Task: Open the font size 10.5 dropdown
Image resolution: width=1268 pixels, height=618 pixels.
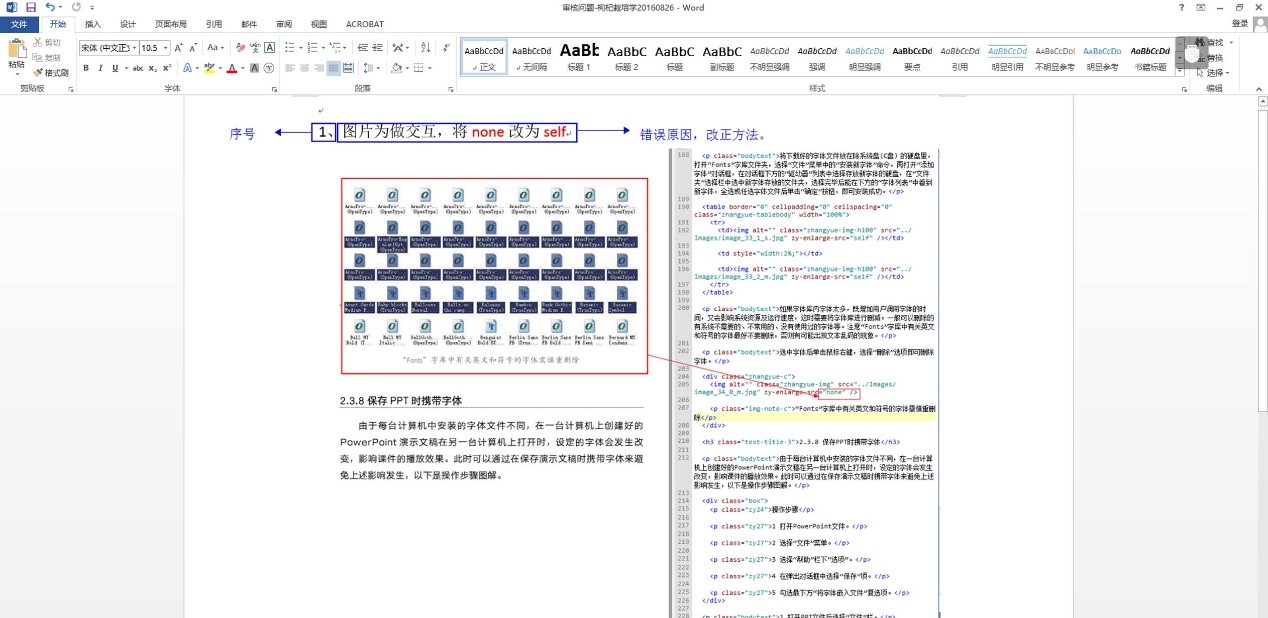Action: (x=165, y=47)
